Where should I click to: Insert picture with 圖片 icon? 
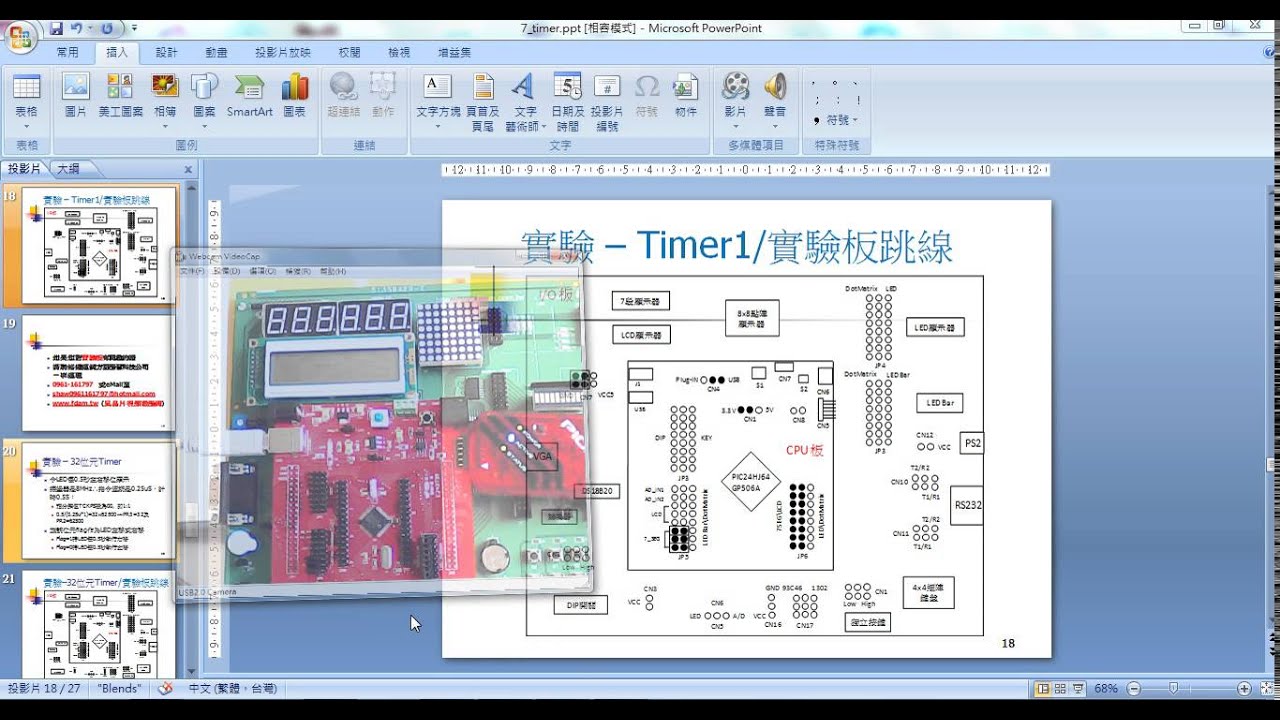pyautogui.click(x=76, y=96)
